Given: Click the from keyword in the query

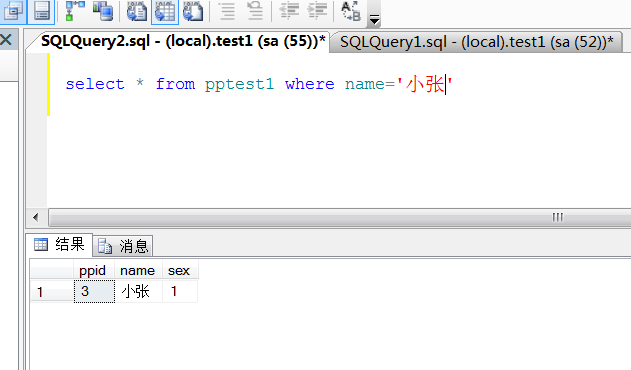Looking at the screenshot, I should click(175, 84).
